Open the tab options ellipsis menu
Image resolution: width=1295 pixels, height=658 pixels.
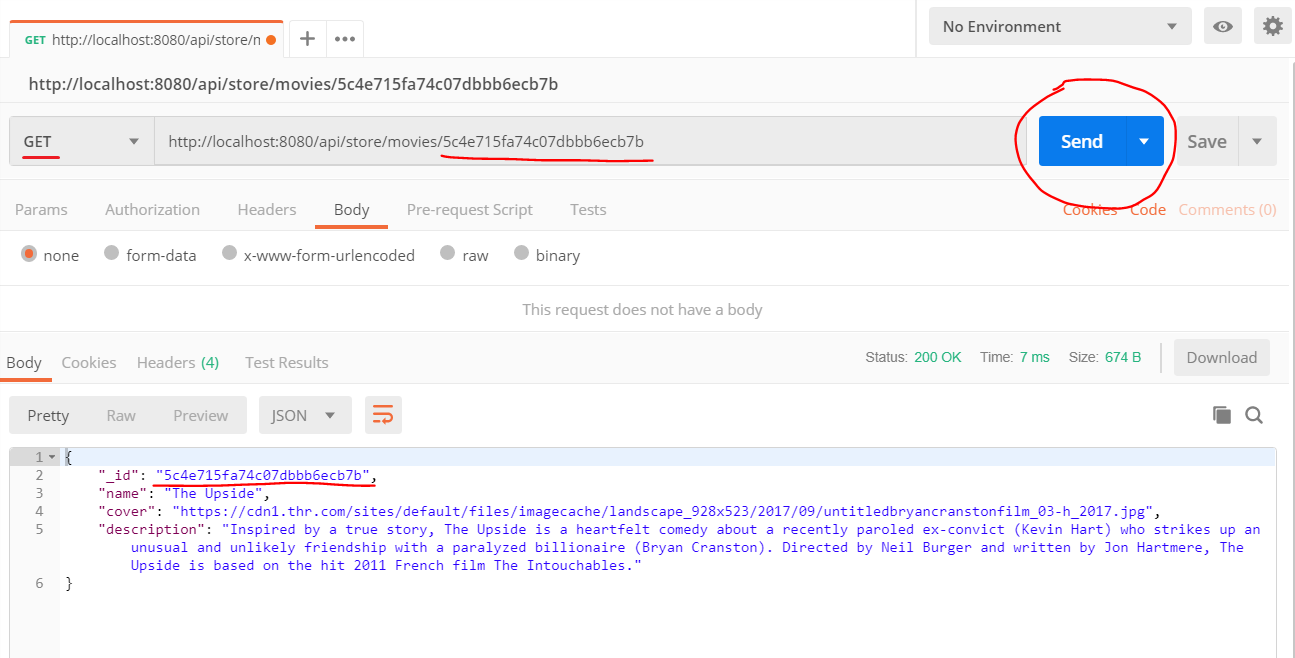tap(345, 39)
